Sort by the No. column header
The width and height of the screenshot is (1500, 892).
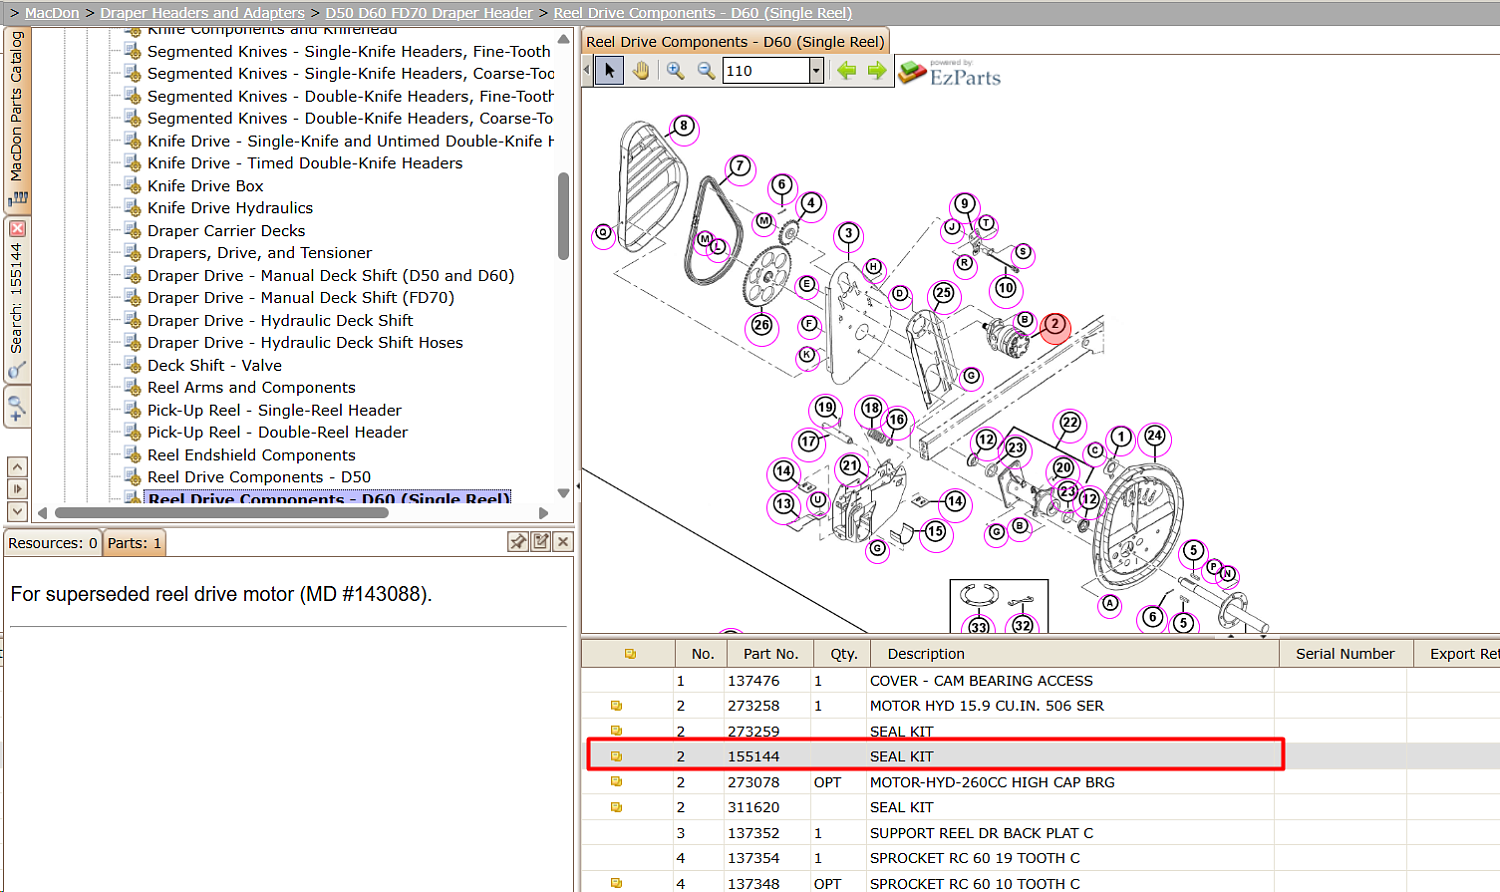point(702,654)
